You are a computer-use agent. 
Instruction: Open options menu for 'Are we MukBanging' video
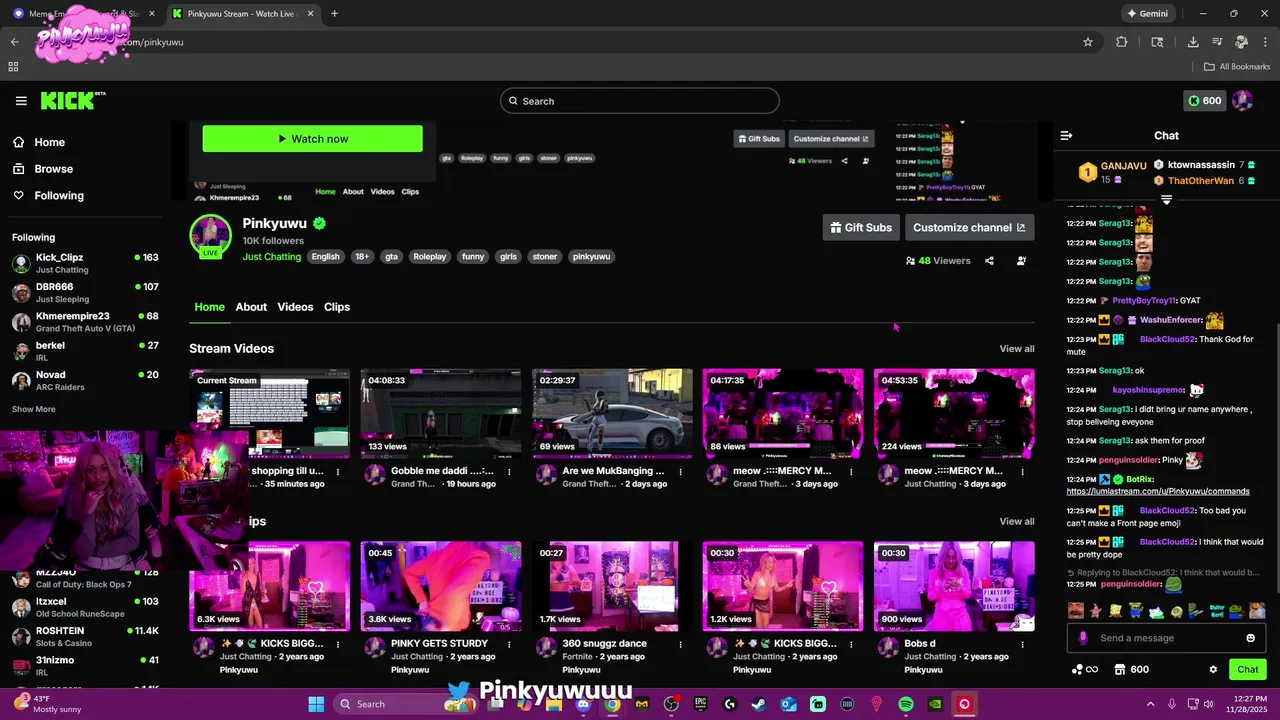(x=680, y=471)
